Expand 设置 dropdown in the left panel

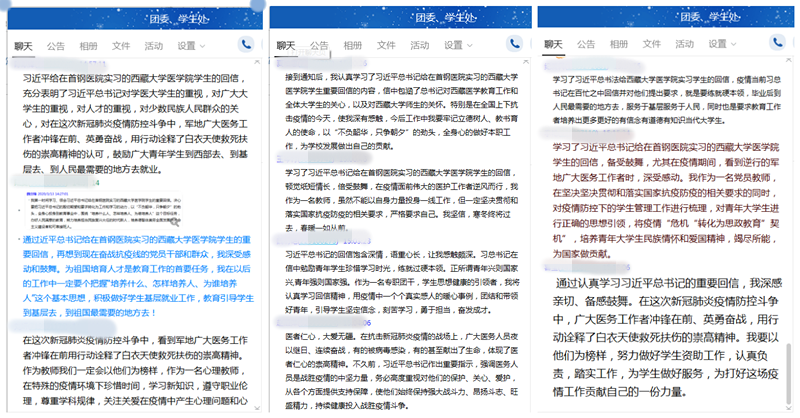(x=191, y=46)
